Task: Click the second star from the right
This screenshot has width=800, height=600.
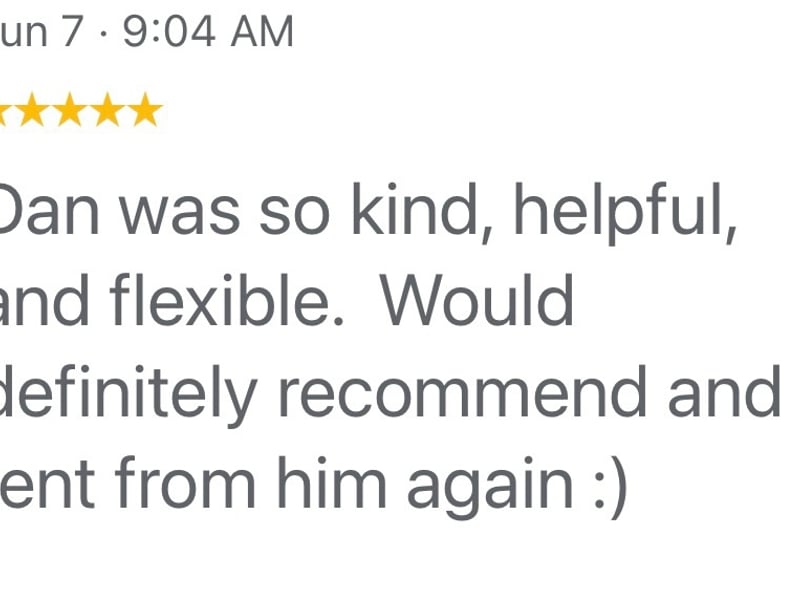Action: click(108, 110)
